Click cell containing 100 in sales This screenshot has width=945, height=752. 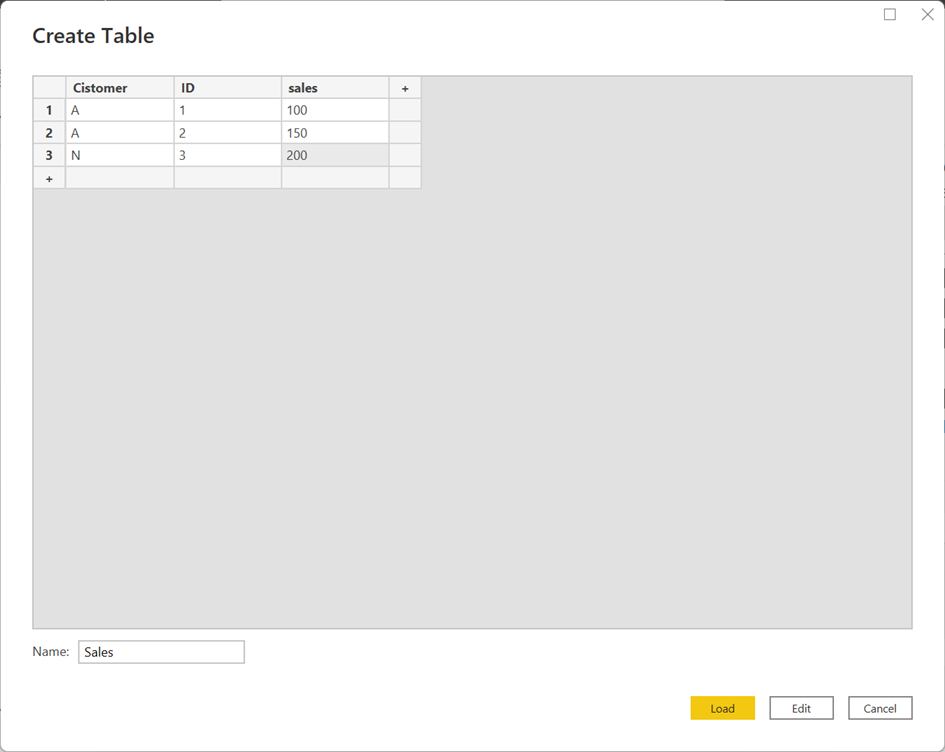coord(334,110)
